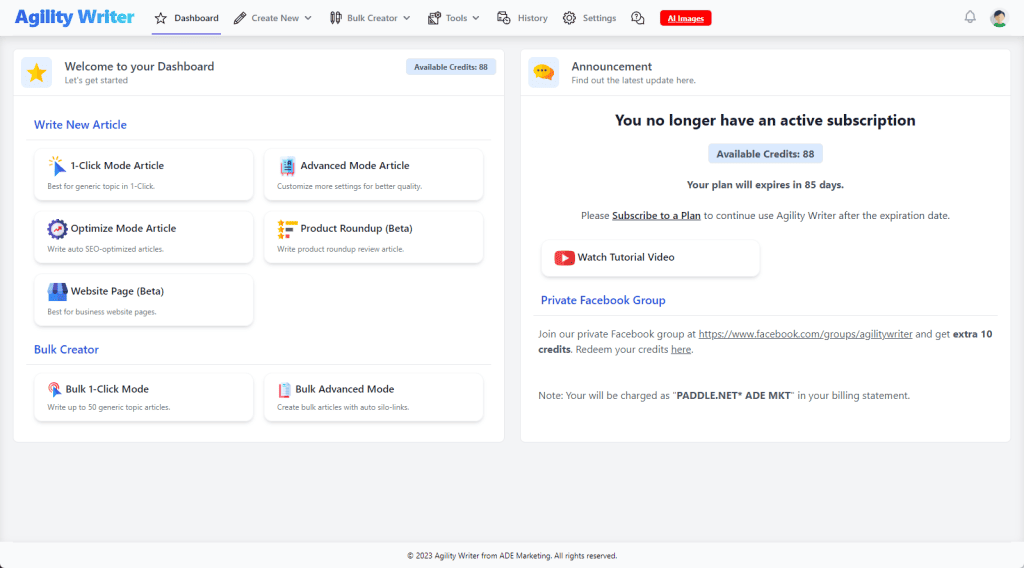Click the PADDLE.NET billing note text

point(724,396)
